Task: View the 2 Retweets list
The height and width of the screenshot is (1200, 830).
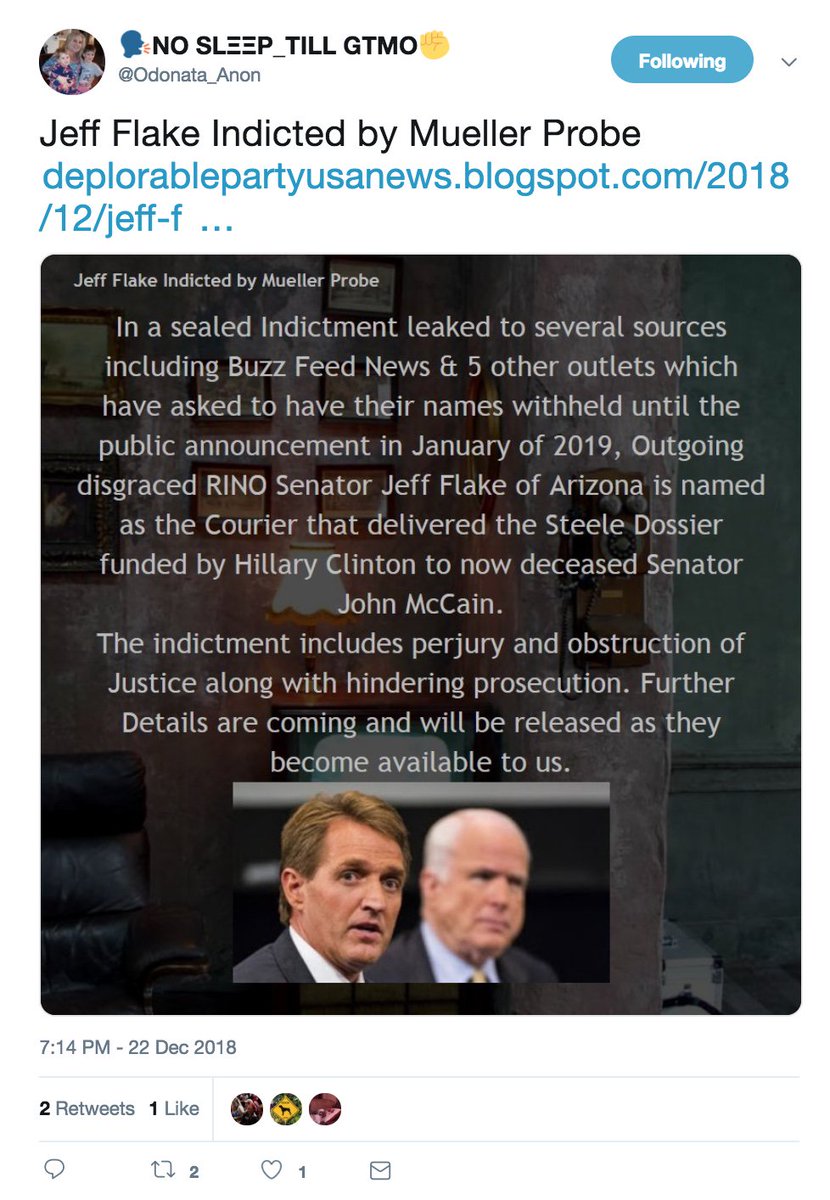Action: tap(87, 1109)
